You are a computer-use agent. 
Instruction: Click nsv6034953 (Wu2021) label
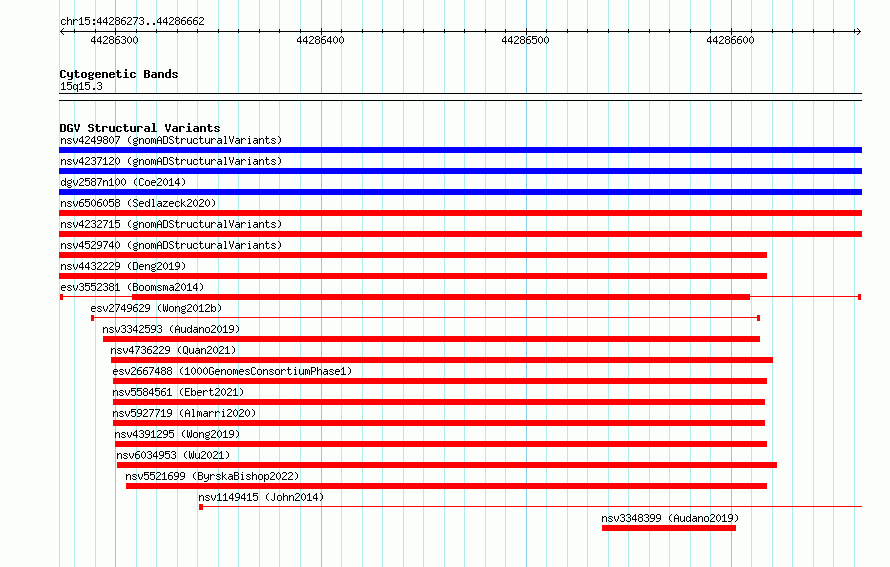(173, 455)
